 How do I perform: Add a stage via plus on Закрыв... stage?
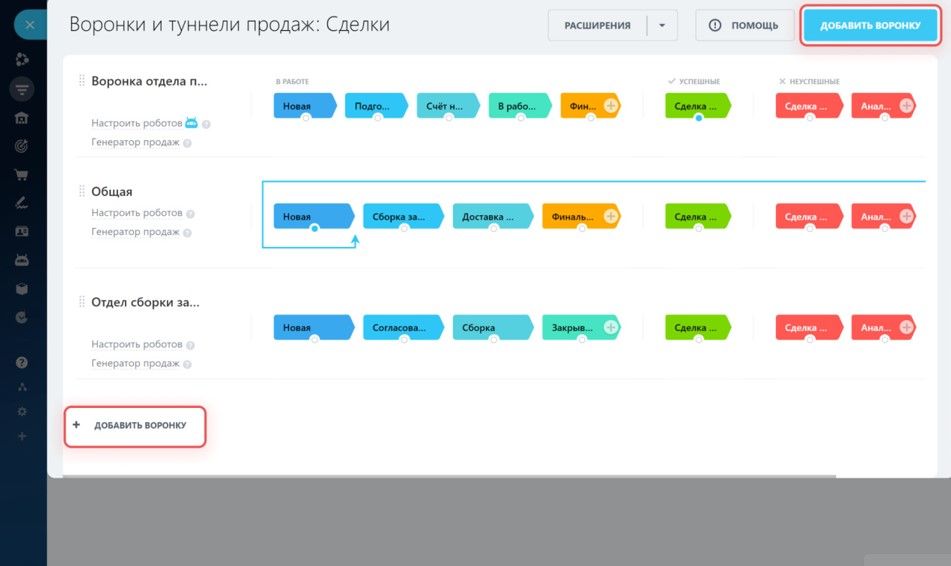click(611, 327)
